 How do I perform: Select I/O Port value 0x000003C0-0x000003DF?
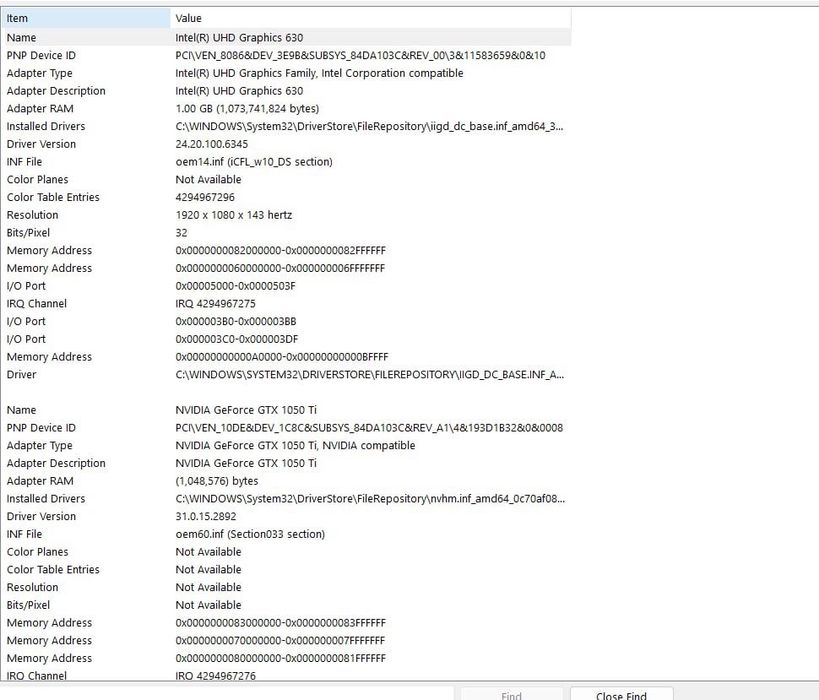pos(237,340)
